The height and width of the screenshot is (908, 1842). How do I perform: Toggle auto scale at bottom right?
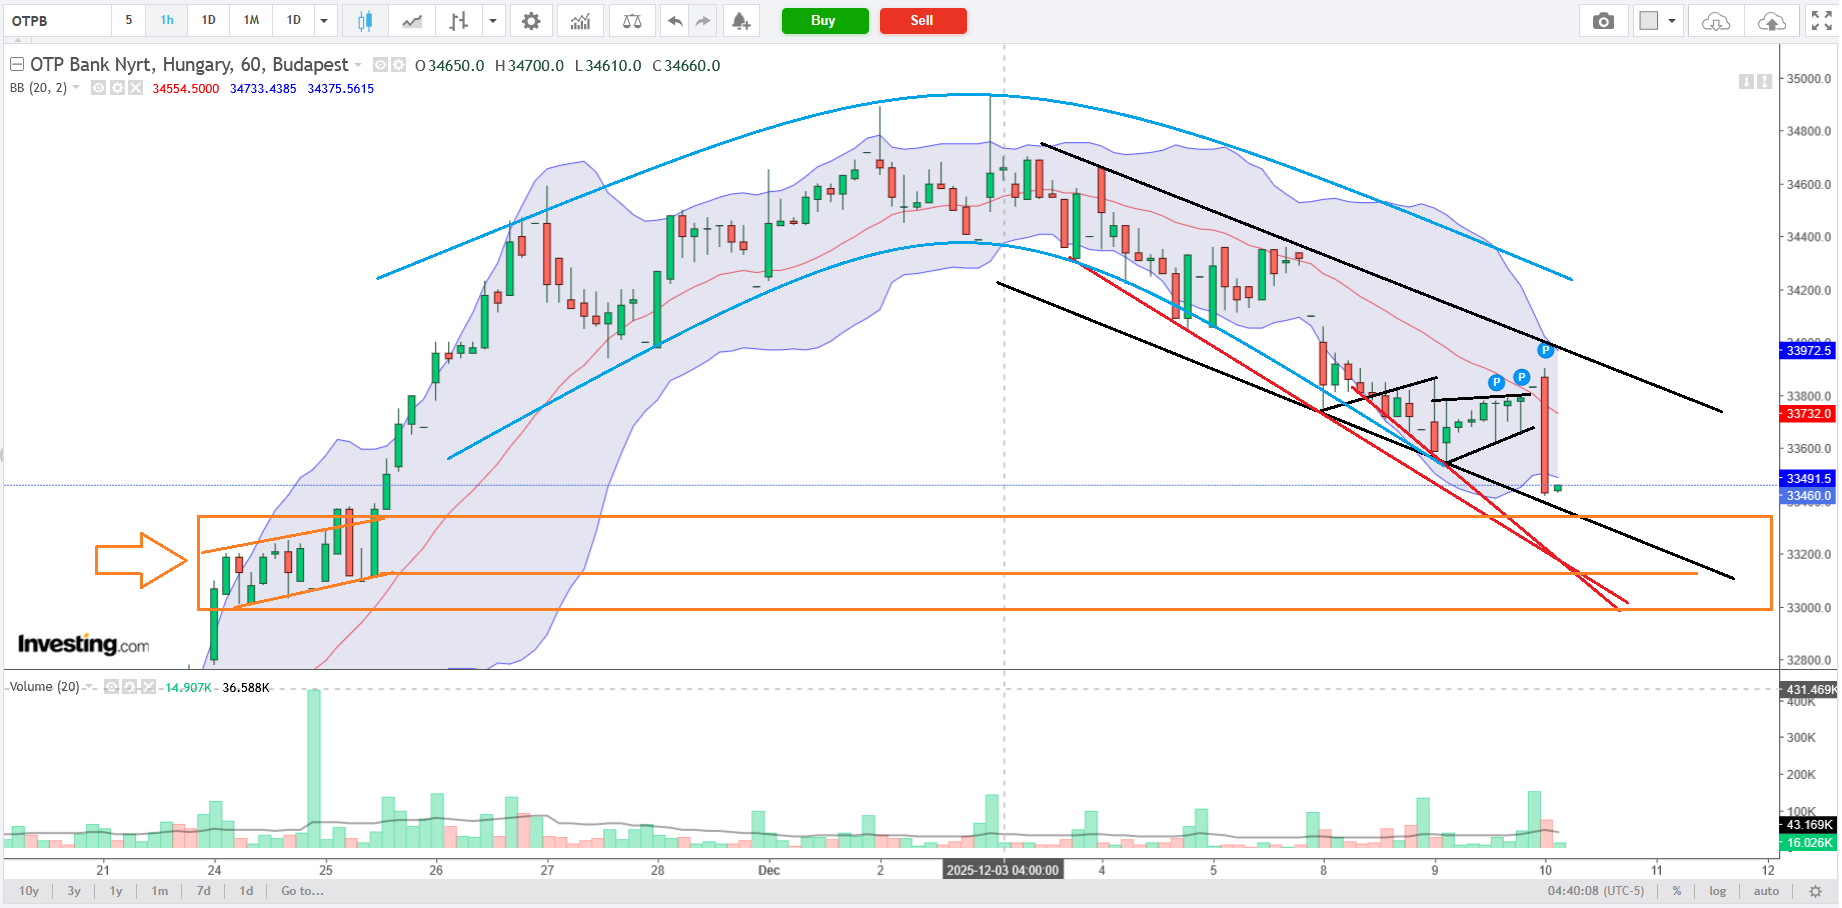click(1766, 891)
